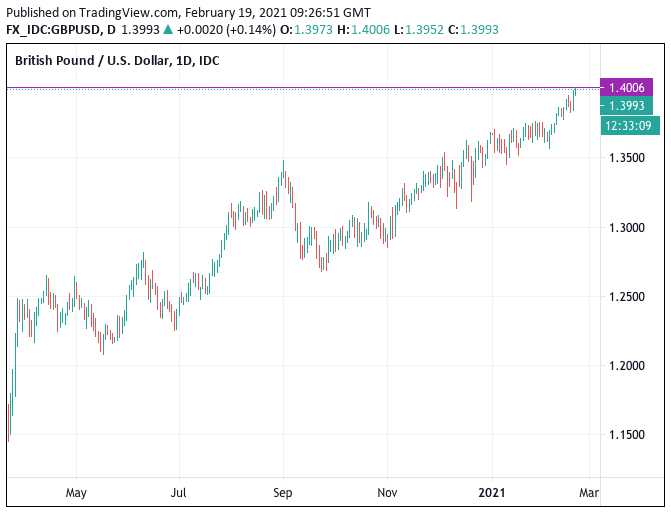
Task: Click the green up-arrow change indicator
Action: click(x=167, y=28)
